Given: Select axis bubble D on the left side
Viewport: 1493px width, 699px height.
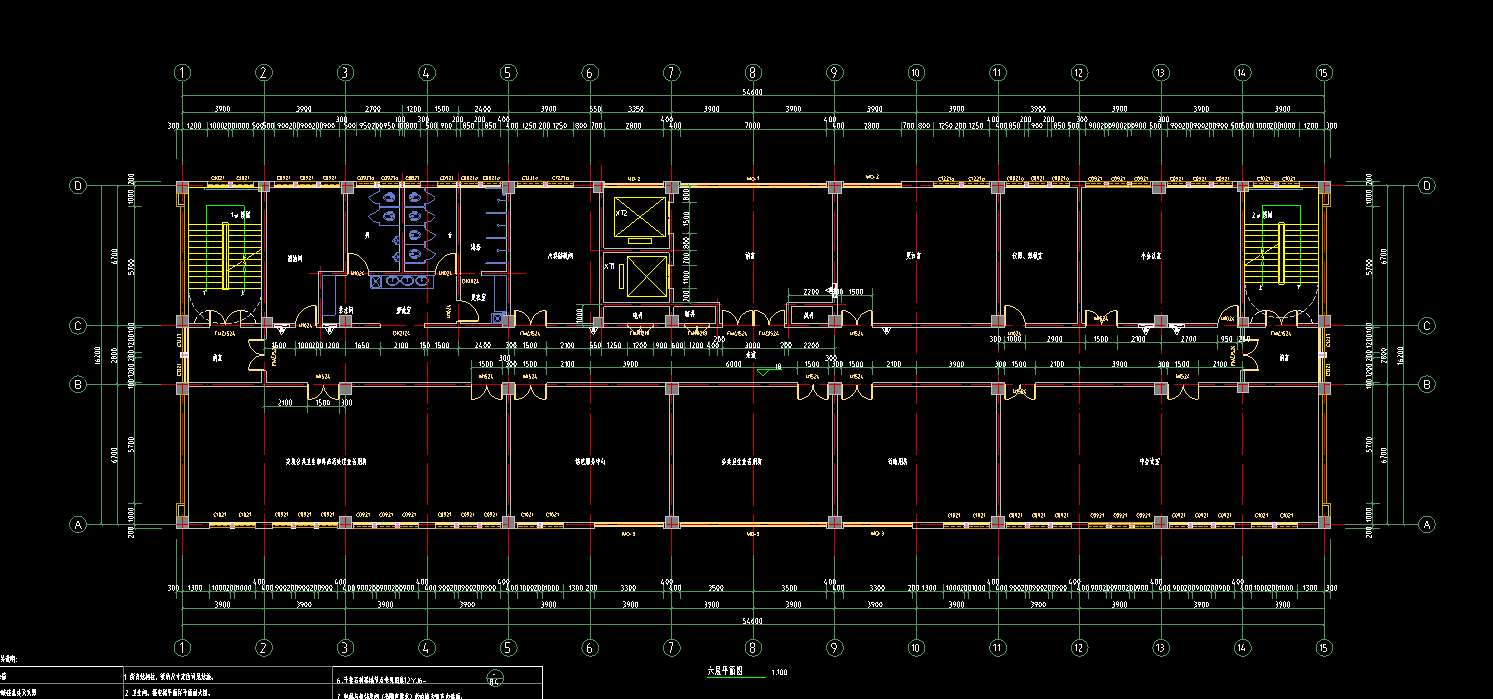Looking at the screenshot, I should (76, 186).
